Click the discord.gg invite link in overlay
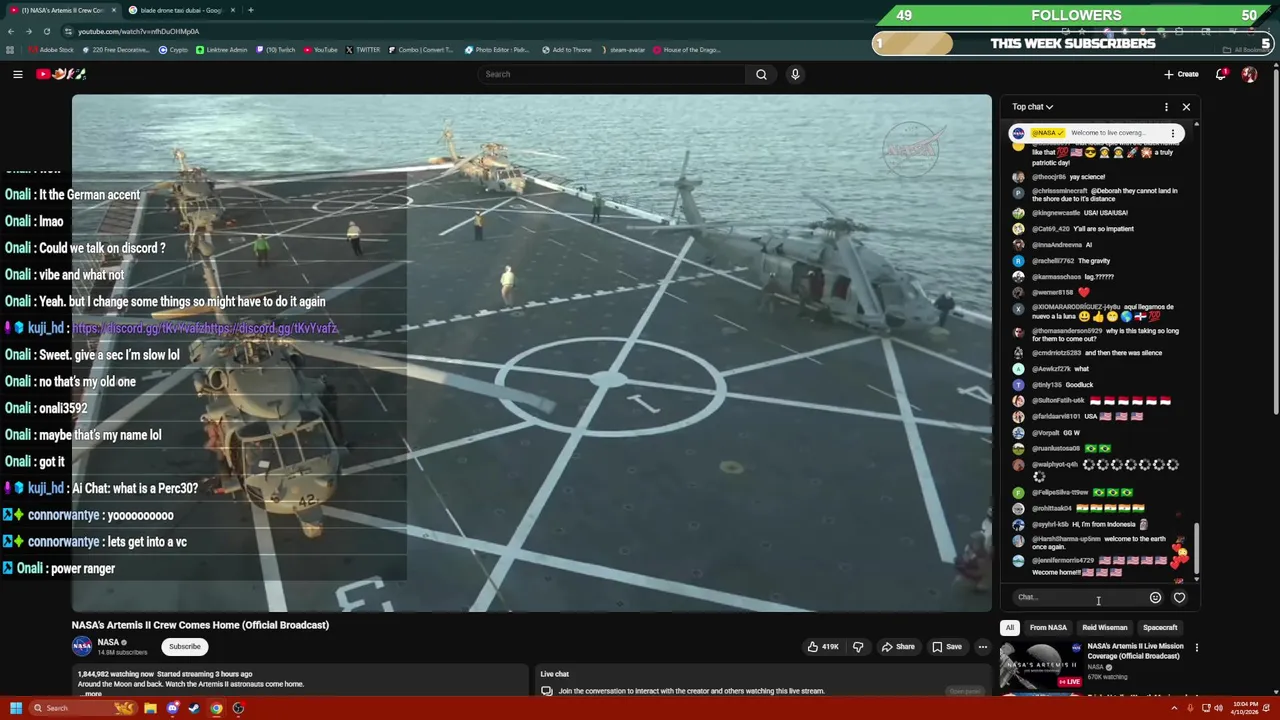Screen dimensions: 1280x720 coord(204,328)
